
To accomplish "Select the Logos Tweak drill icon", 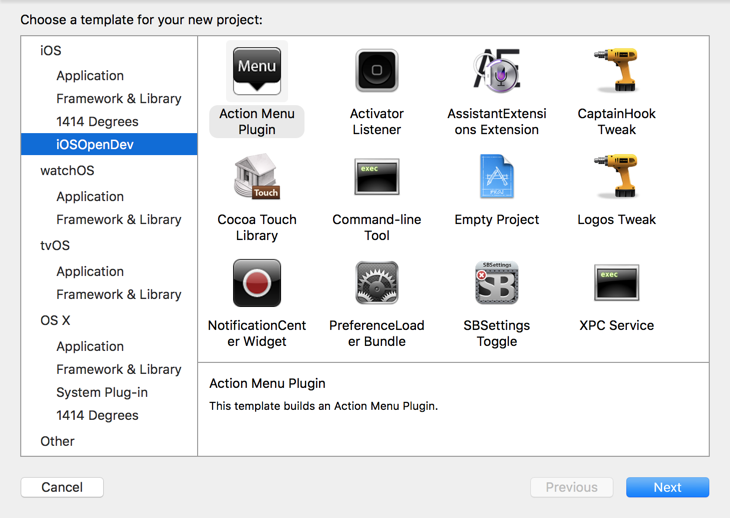I will 617,177.
